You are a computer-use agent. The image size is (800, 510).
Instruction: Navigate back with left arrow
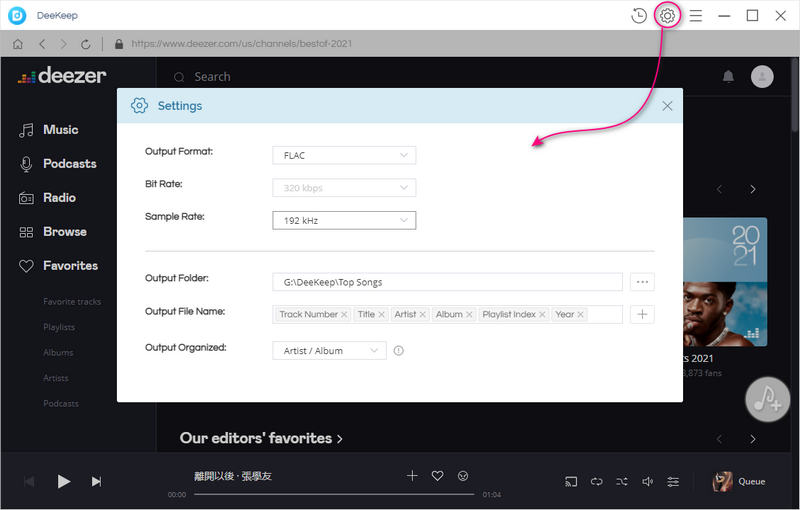[42, 44]
